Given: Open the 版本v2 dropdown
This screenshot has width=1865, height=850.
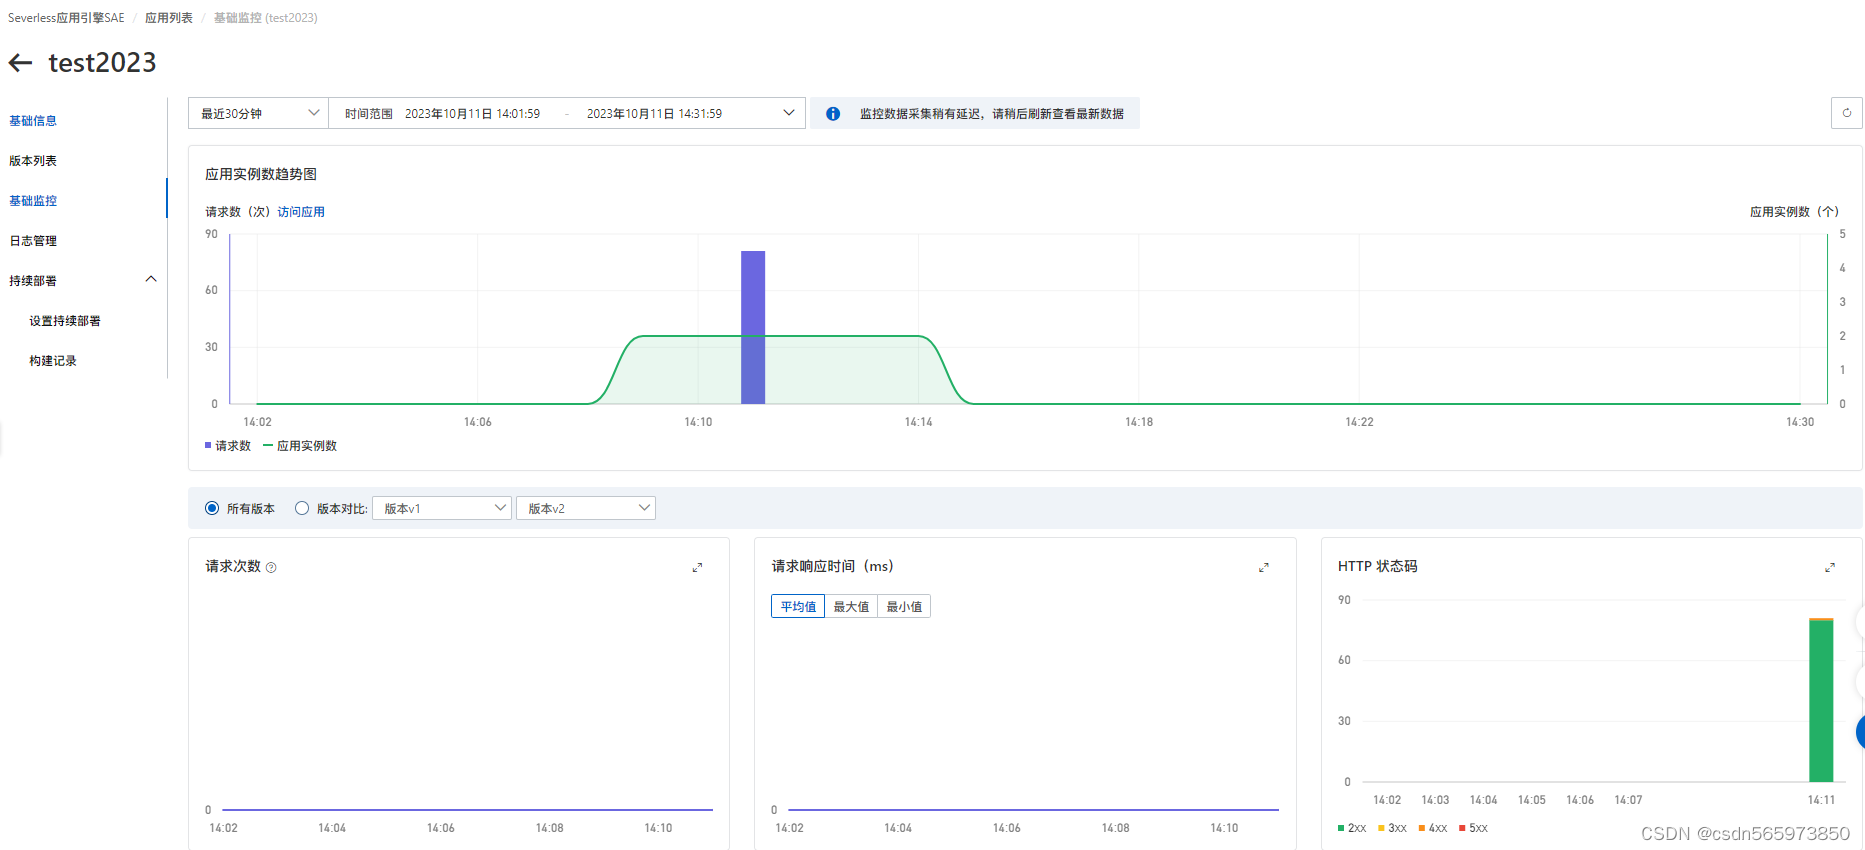Looking at the screenshot, I should tap(586, 508).
